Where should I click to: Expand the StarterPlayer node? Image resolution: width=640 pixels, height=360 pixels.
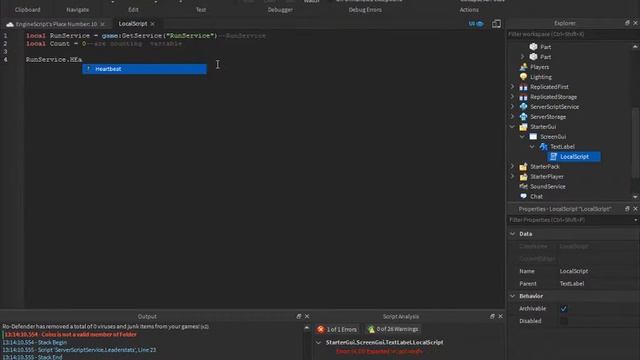tap(513, 176)
